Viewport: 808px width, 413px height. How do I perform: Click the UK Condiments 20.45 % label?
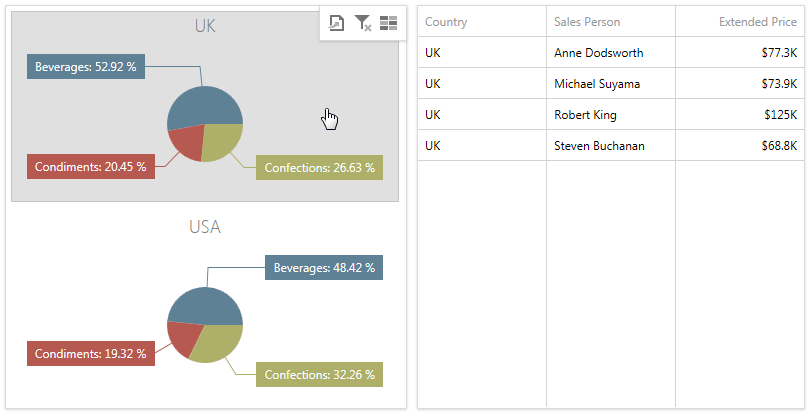pyautogui.click(x=90, y=167)
